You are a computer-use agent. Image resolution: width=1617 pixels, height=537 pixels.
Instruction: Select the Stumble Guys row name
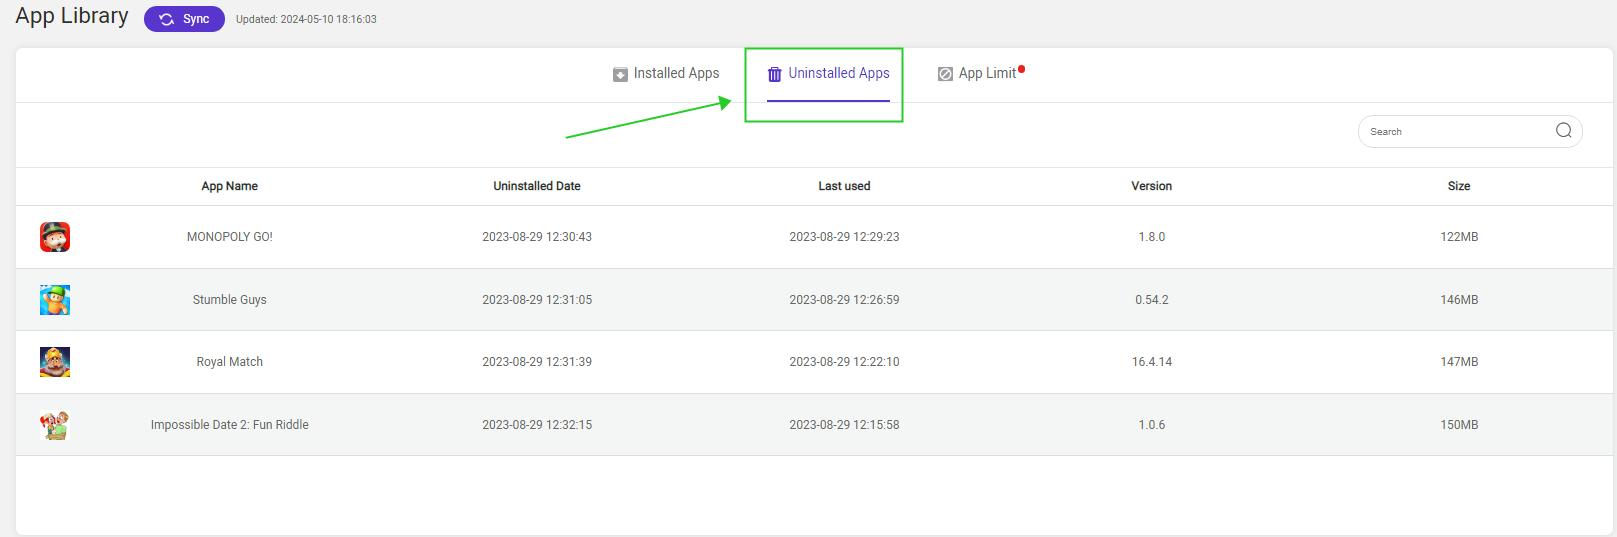(x=230, y=300)
